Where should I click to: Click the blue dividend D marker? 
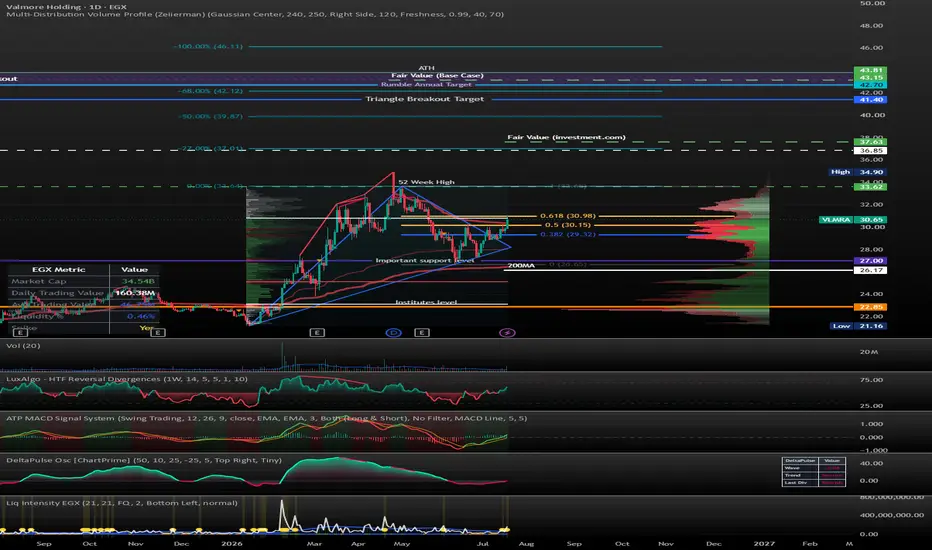pos(393,332)
